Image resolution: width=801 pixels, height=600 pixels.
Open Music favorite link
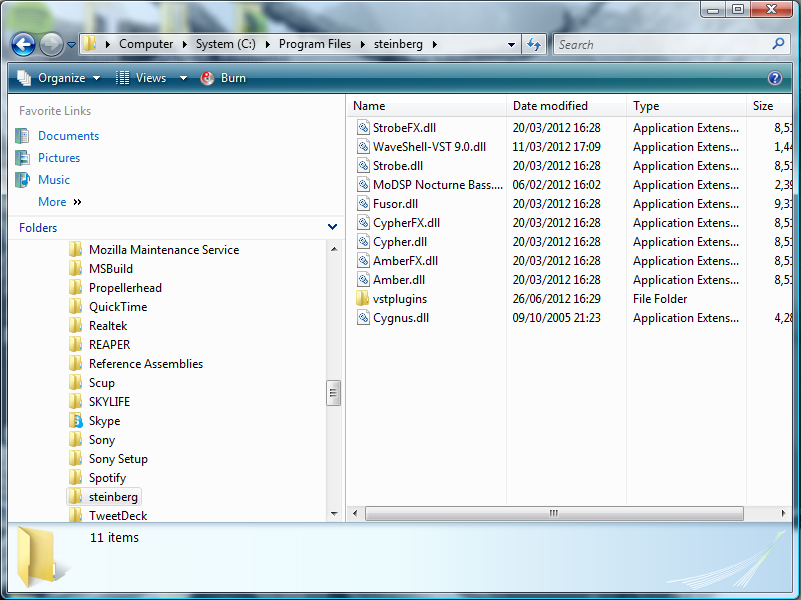(54, 180)
